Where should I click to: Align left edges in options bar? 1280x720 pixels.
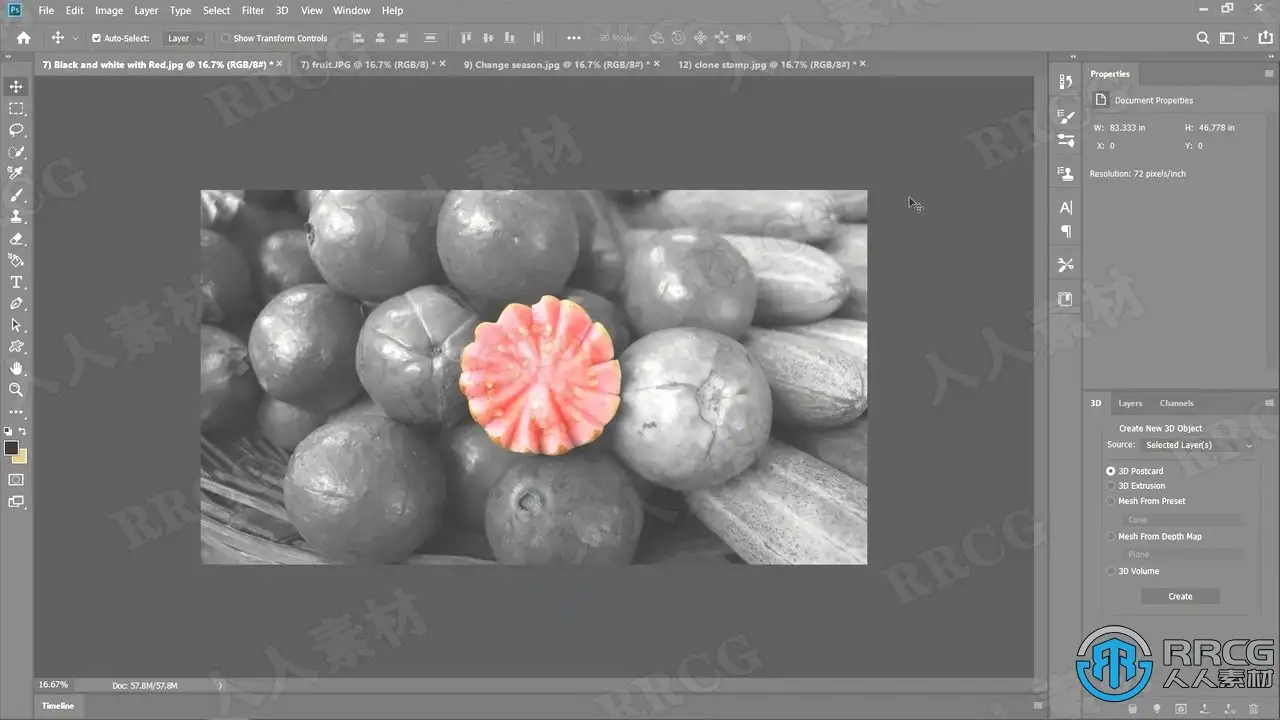[x=359, y=38]
